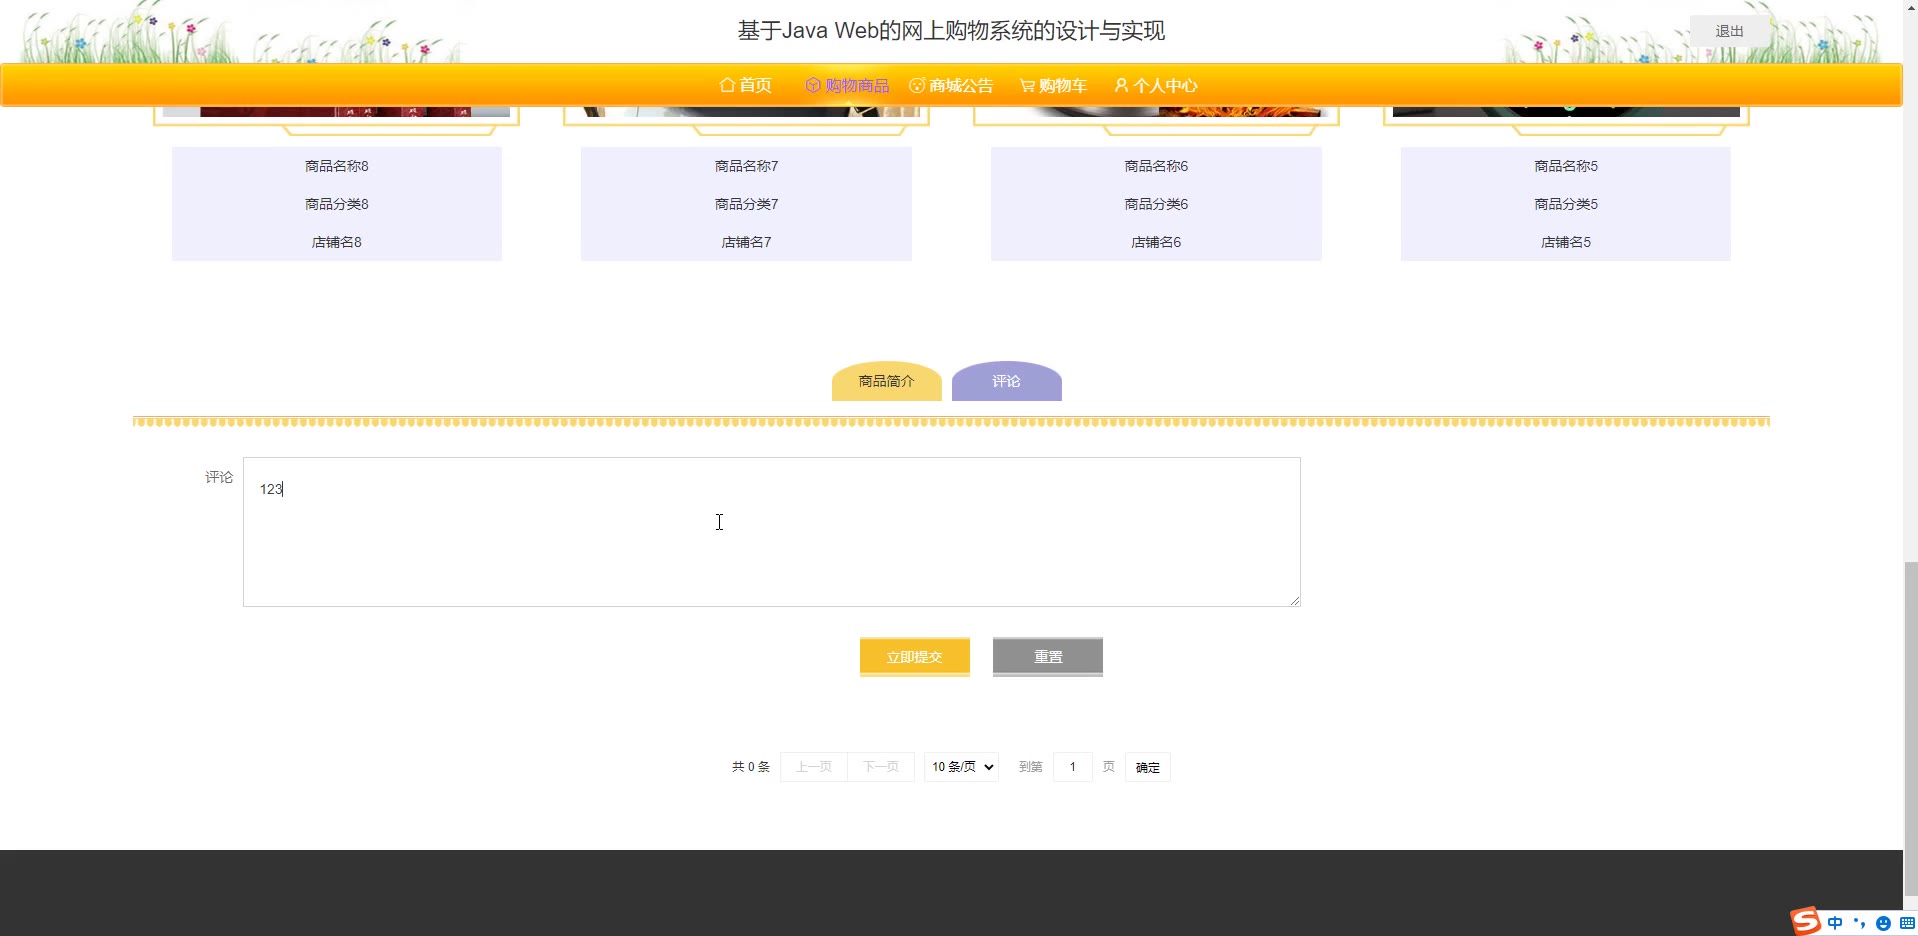Click 商品分类7 category text
The width and height of the screenshot is (1918, 936).
(x=747, y=204)
